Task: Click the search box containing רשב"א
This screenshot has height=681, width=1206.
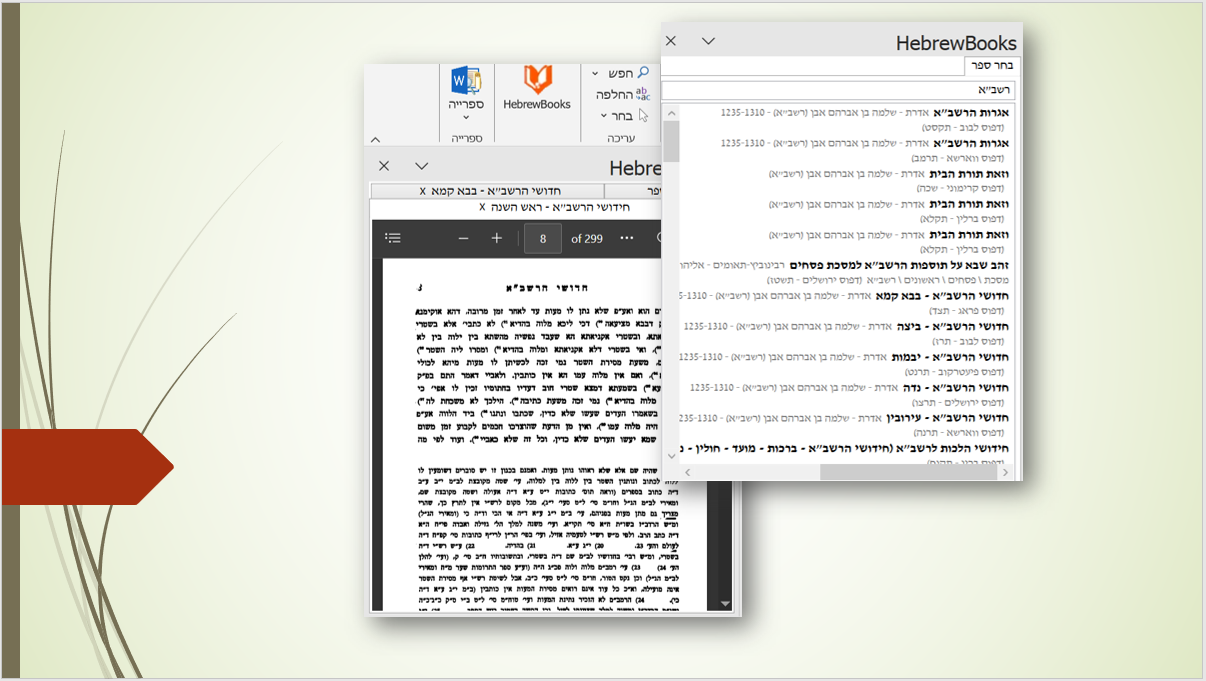Action: 838,90
